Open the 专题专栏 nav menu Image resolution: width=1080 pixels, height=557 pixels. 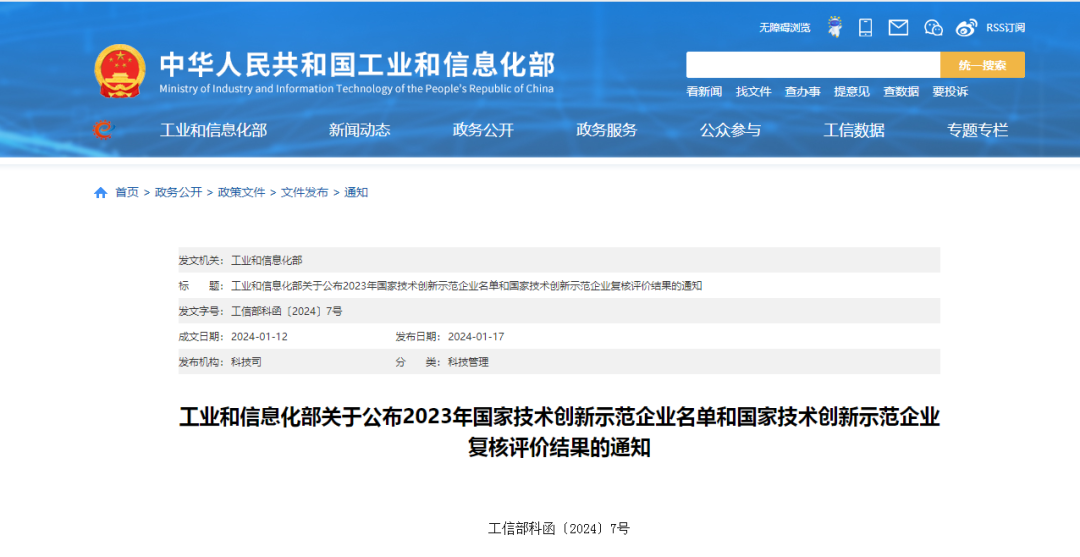pos(977,130)
